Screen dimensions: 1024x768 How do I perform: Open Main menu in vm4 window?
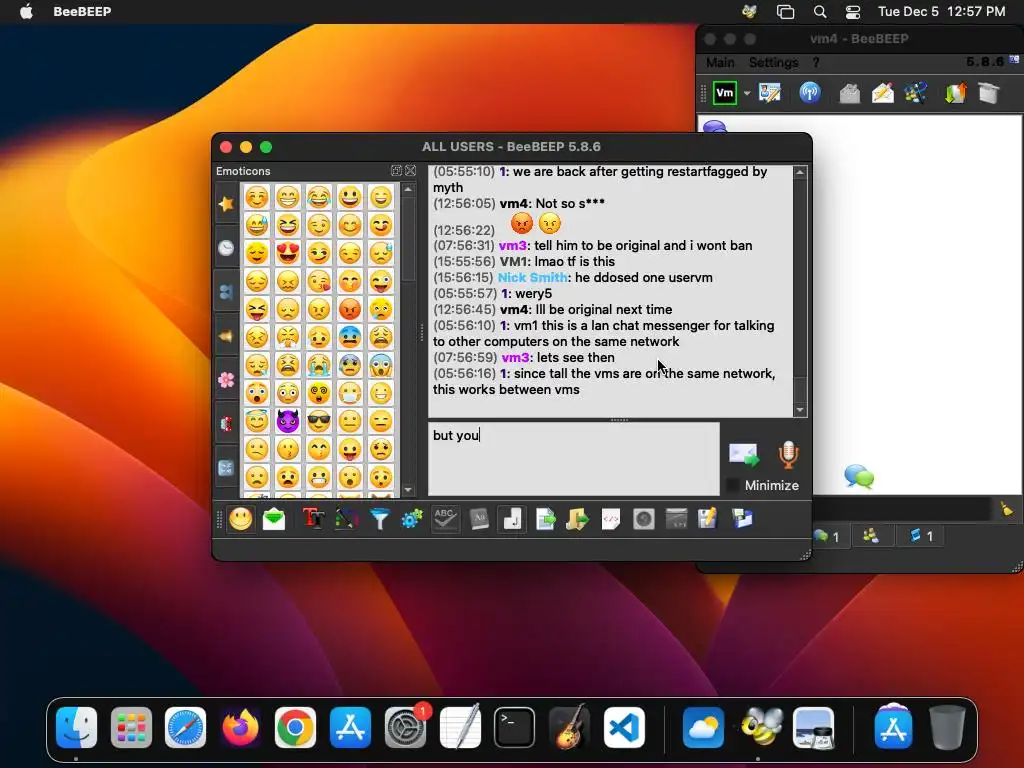click(x=720, y=63)
